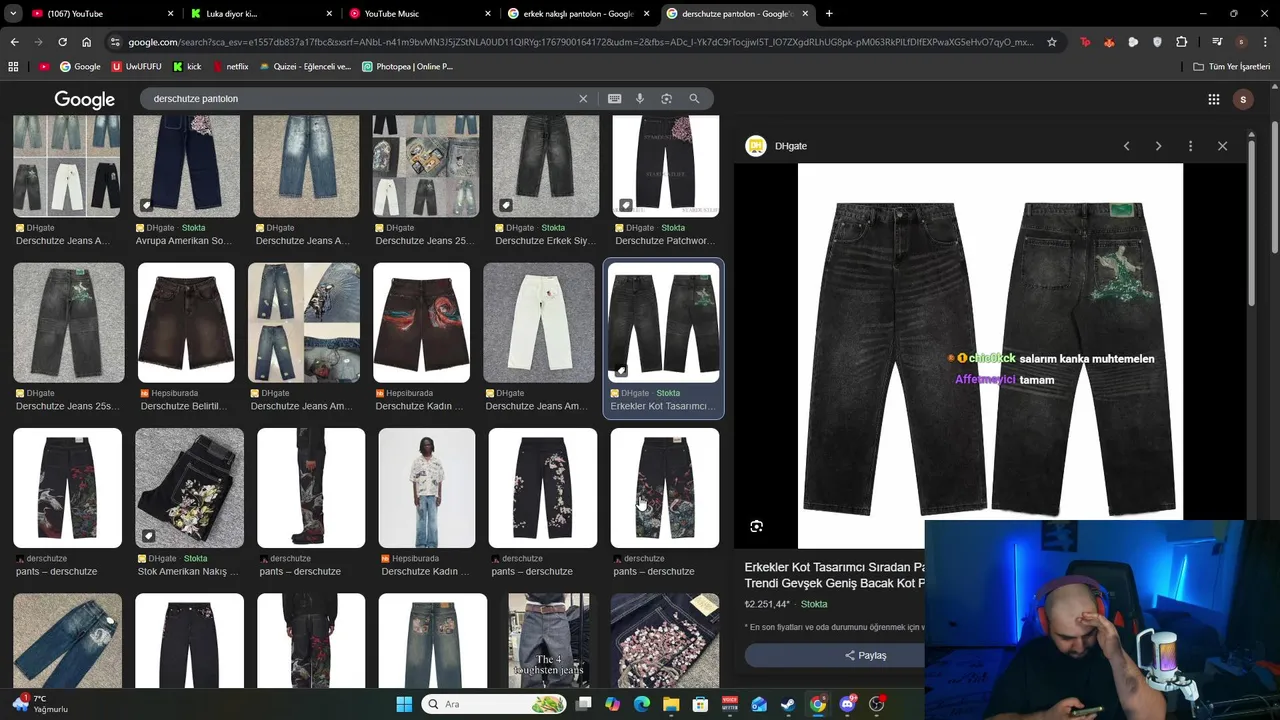Open Discord from the taskbar
Screen dimensions: 1280x720
tap(848, 704)
